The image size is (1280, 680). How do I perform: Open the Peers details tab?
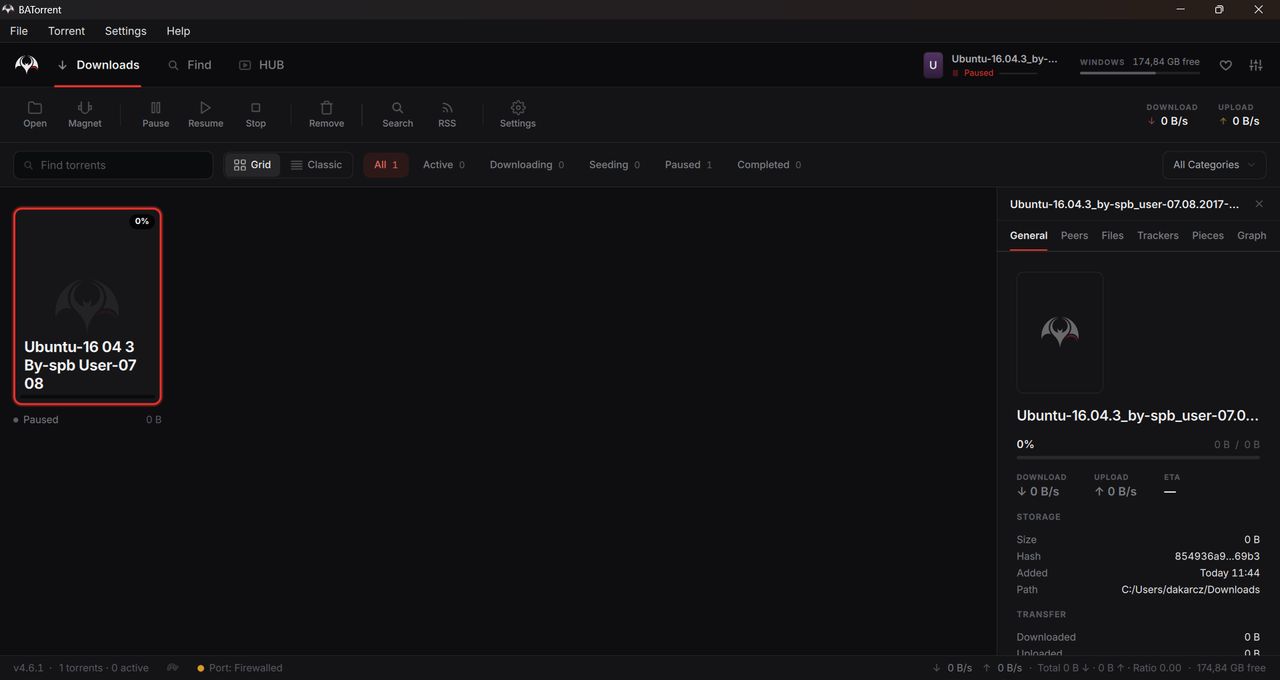pos(1074,236)
